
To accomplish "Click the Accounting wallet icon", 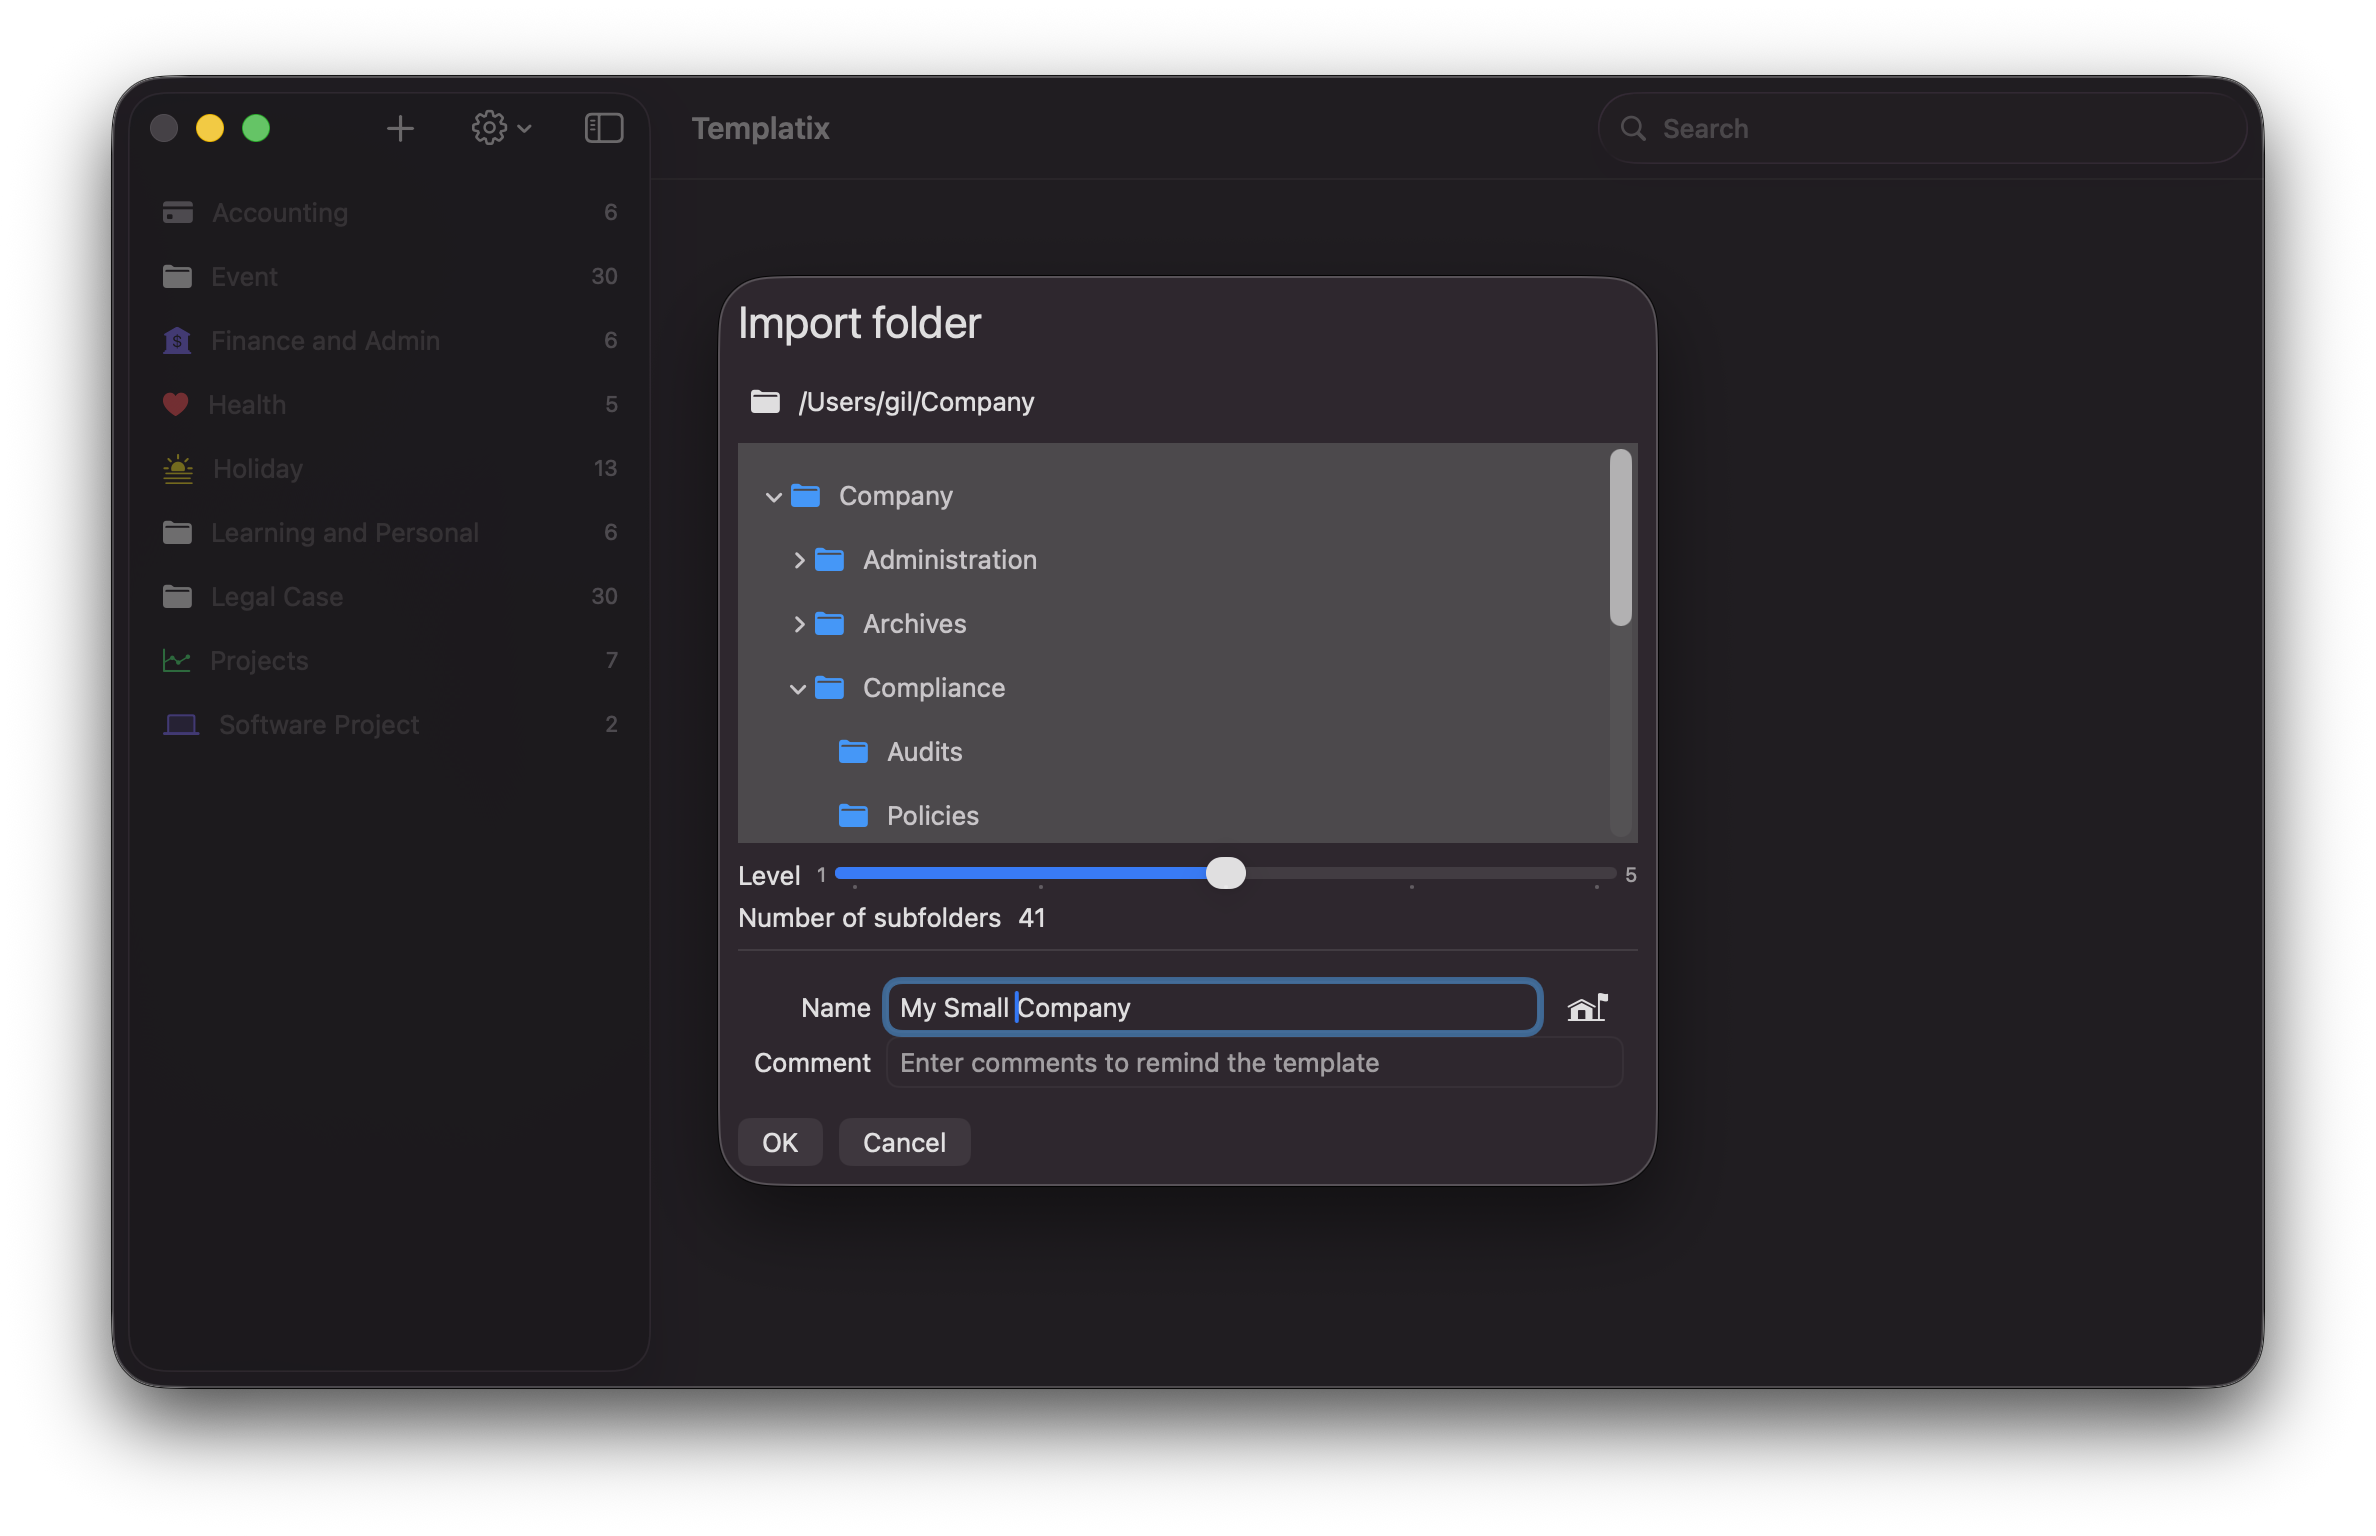I will click(176, 212).
